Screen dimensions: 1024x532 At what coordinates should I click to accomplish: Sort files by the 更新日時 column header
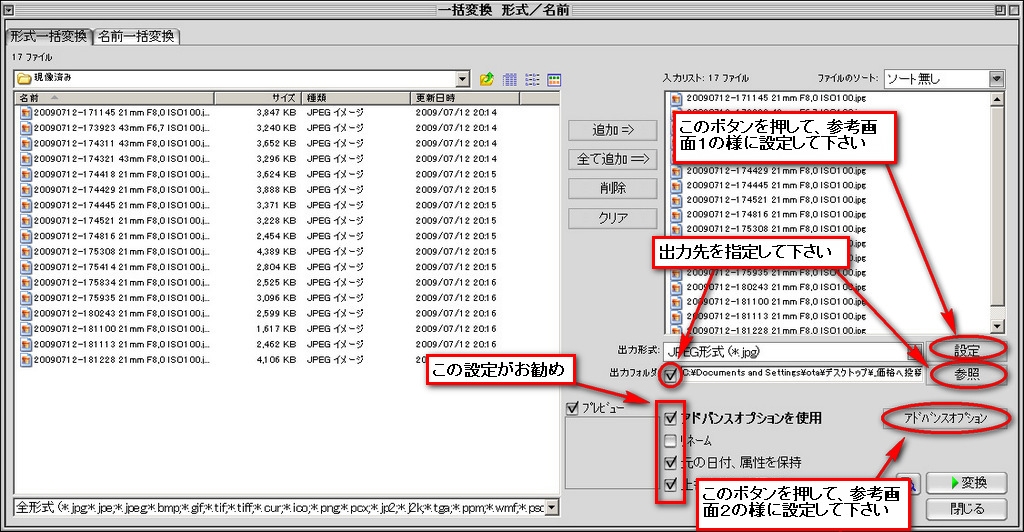click(x=465, y=98)
